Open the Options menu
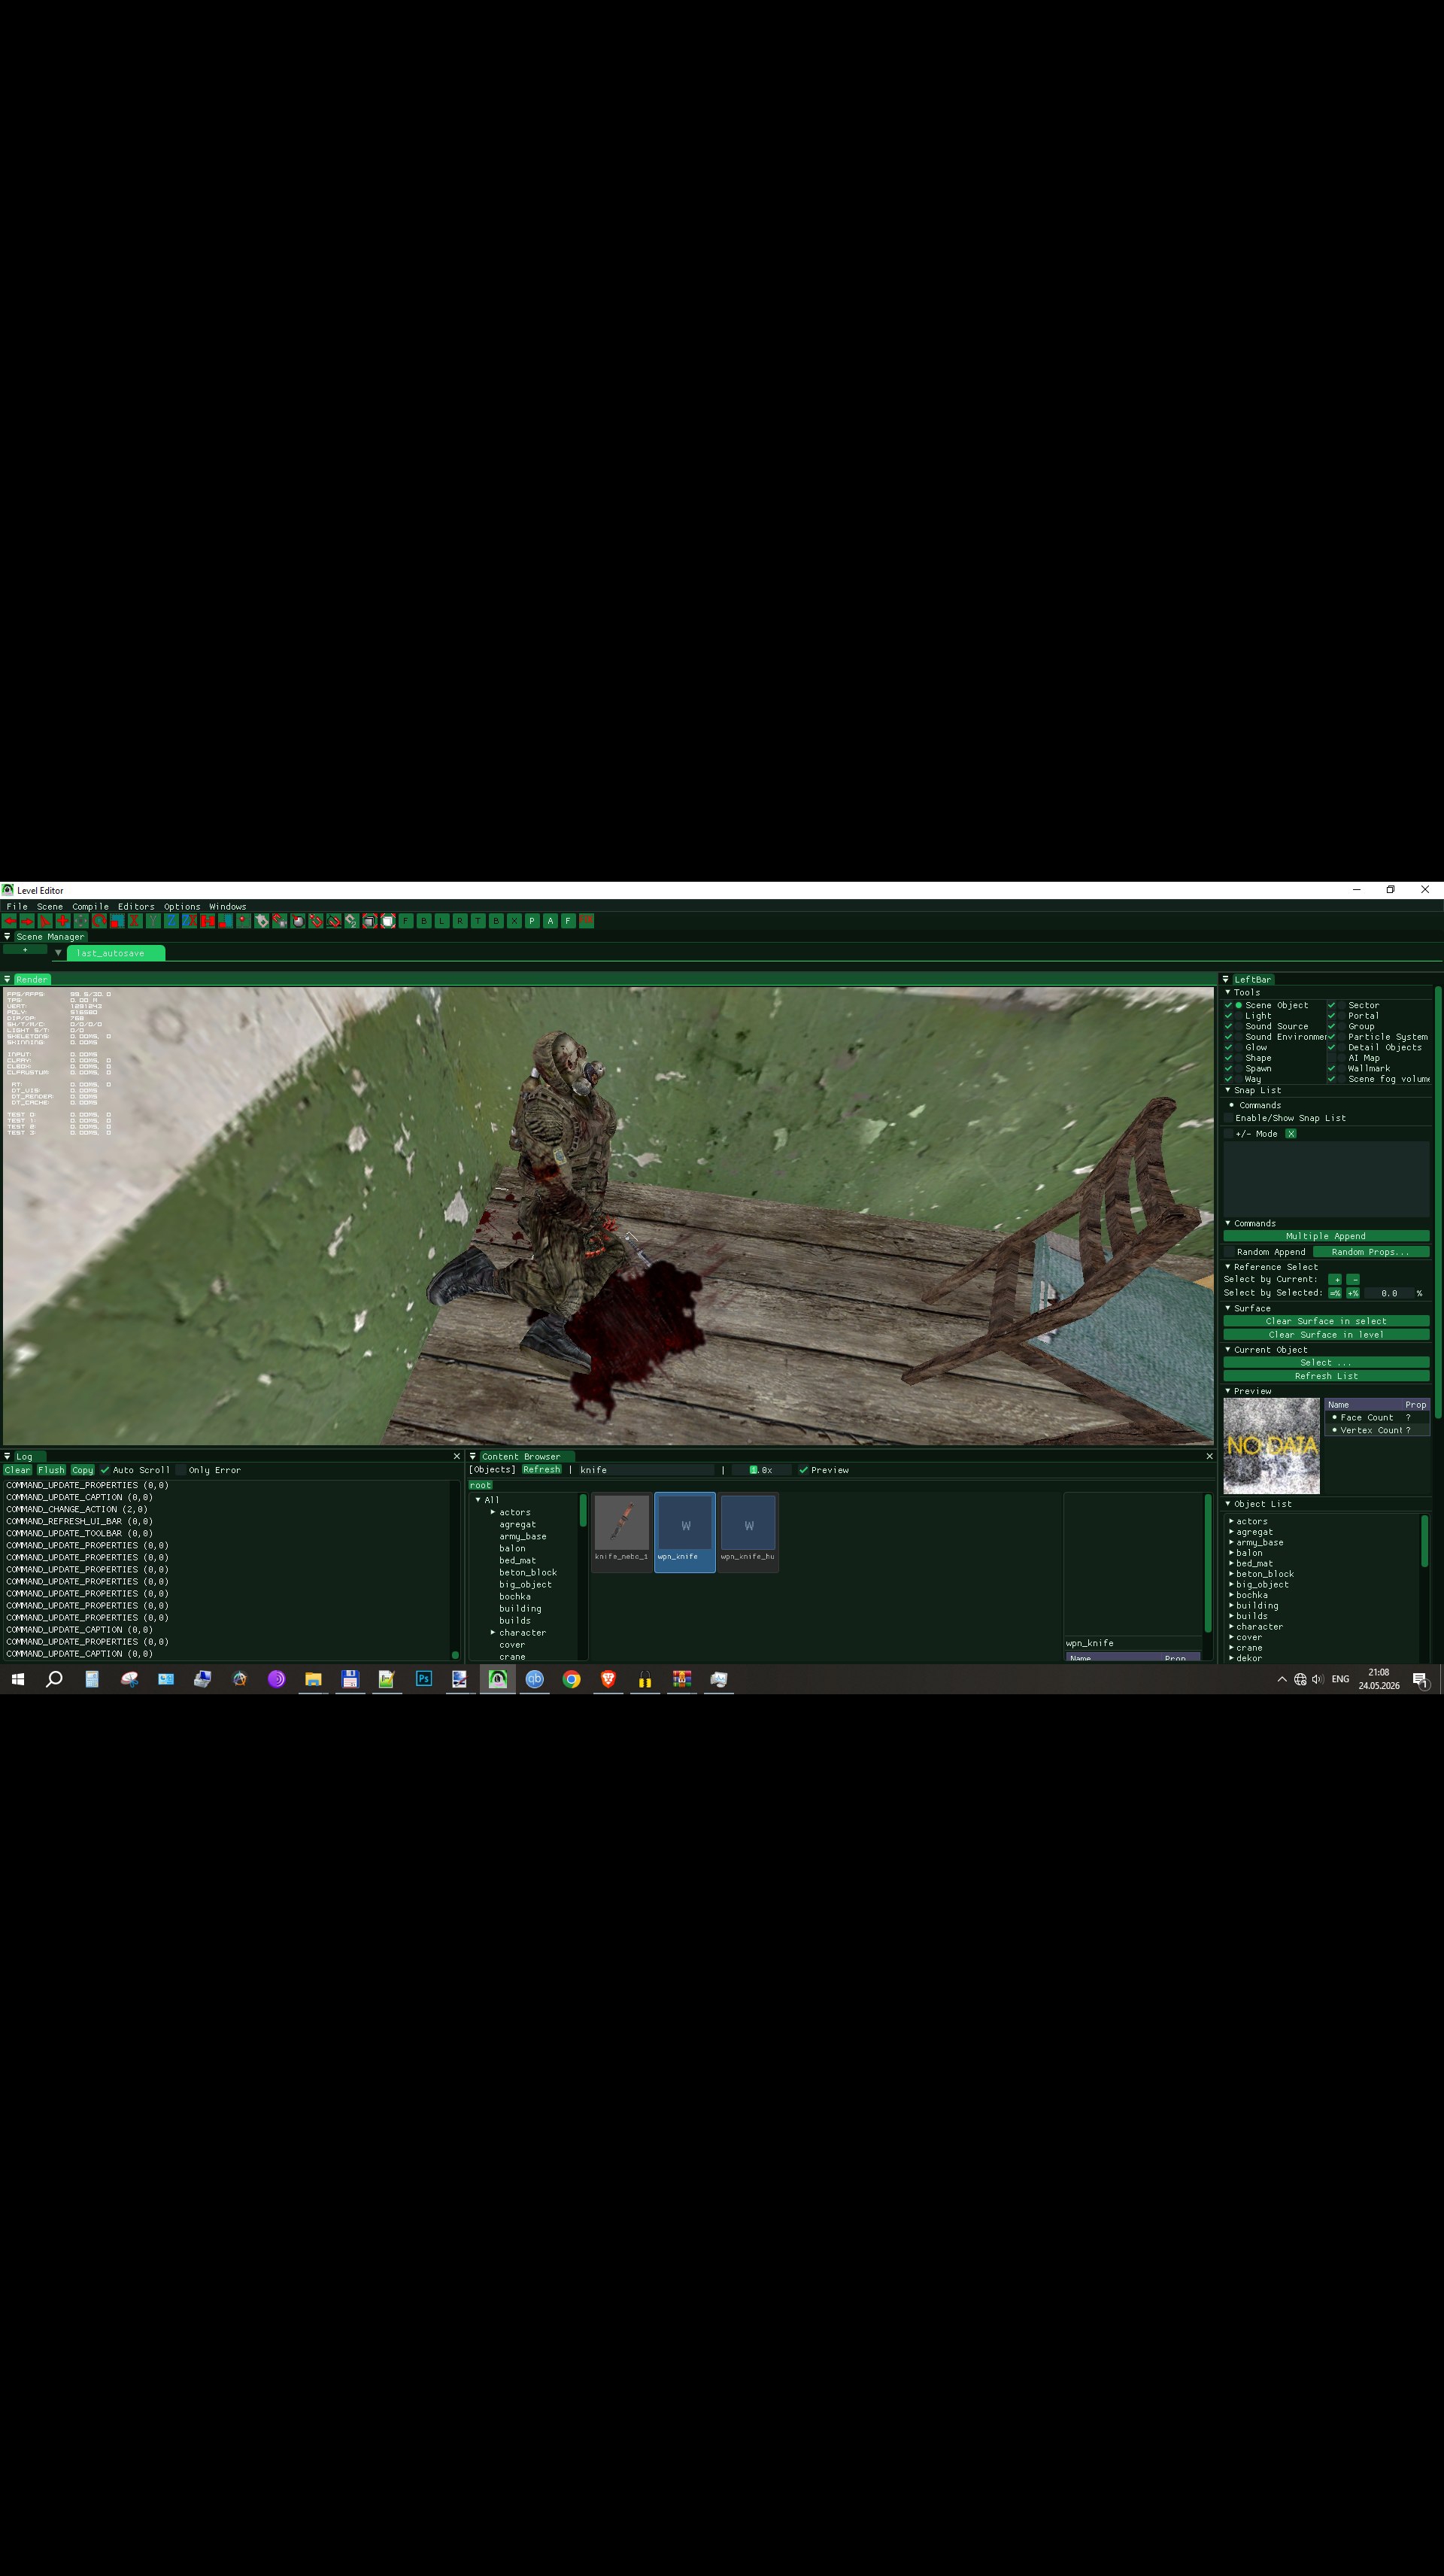This screenshot has width=1444, height=2576. pyautogui.click(x=182, y=906)
